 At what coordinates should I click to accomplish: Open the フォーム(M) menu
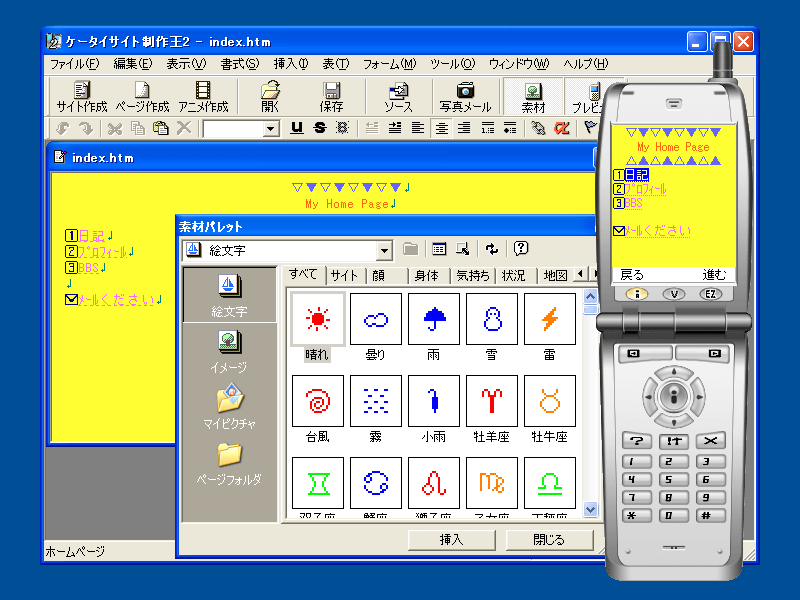[x=389, y=64]
